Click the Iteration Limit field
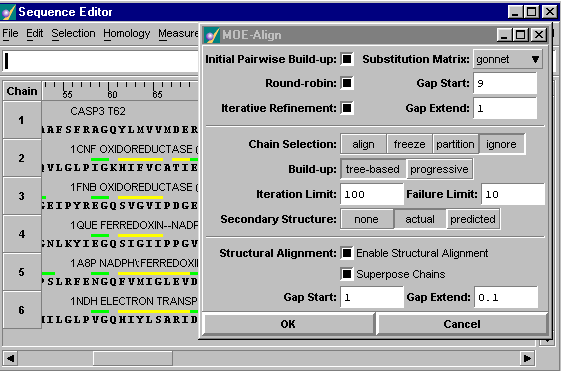561x371 pixels. pos(372,194)
